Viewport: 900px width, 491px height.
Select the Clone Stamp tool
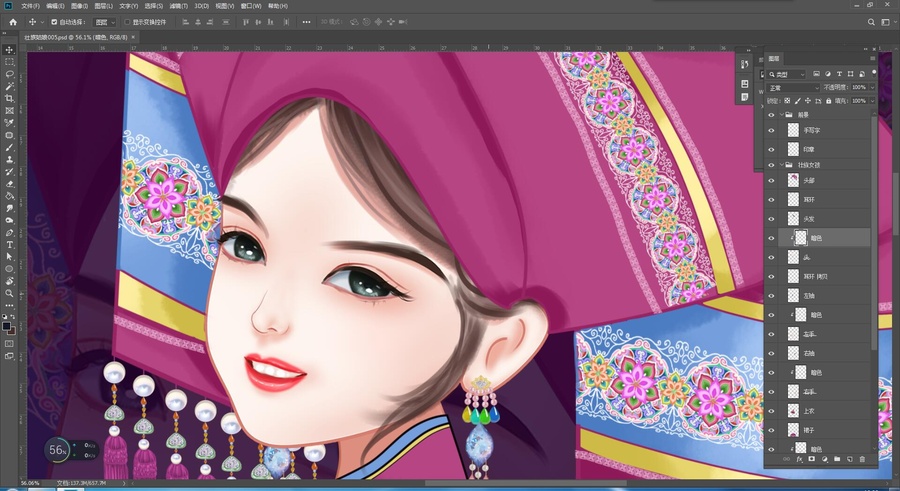9,160
